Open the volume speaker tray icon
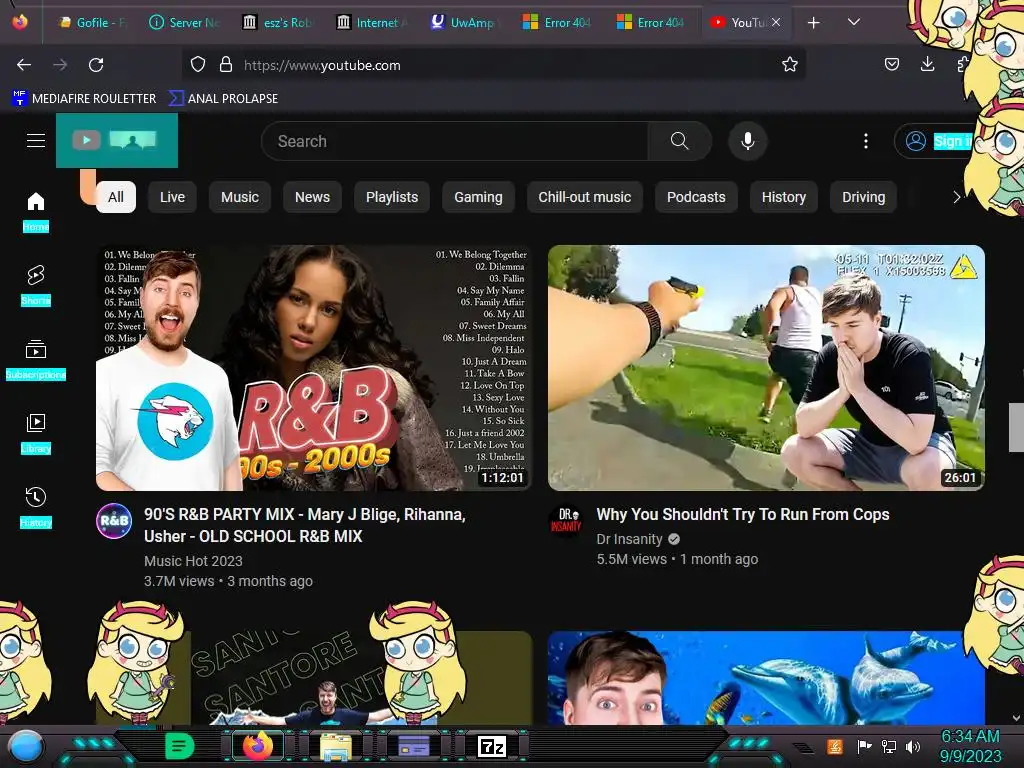 pyautogui.click(x=913, y=746)
